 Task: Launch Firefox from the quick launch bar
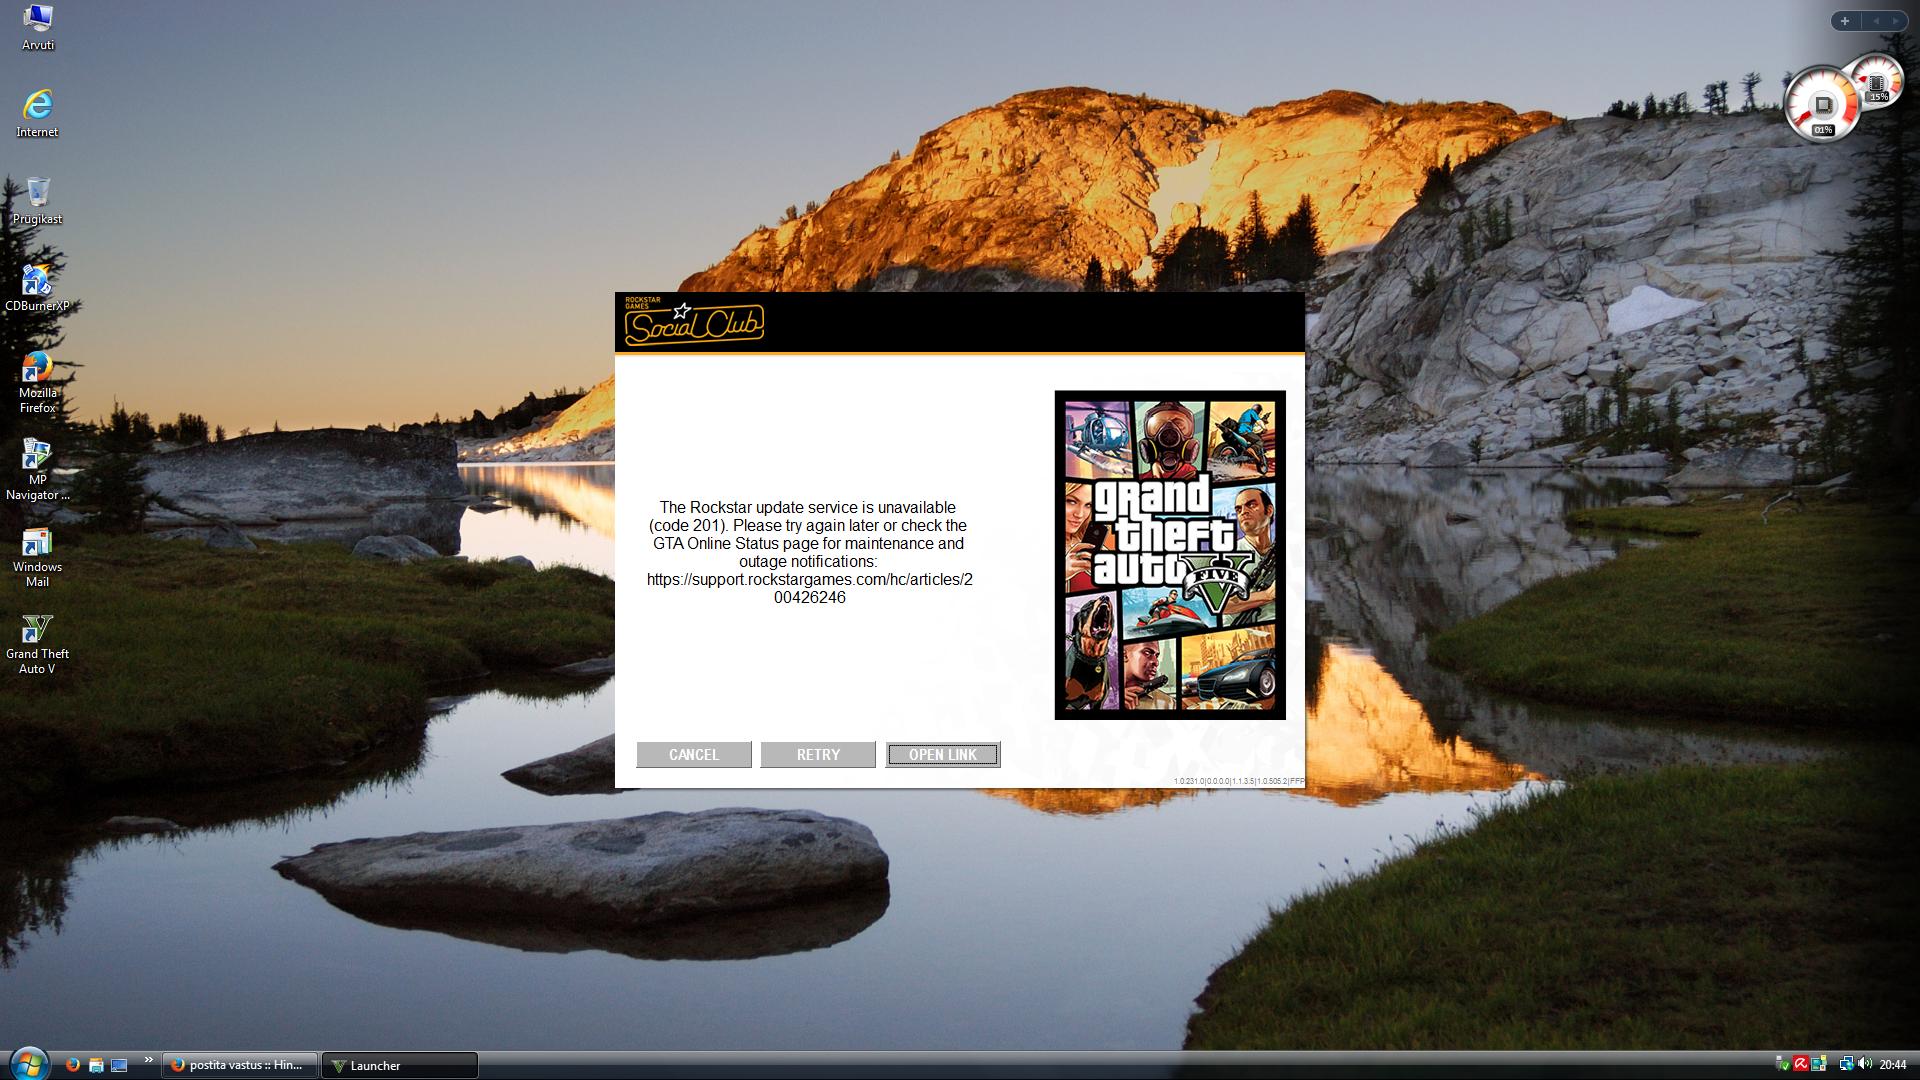click(72, 1065)
